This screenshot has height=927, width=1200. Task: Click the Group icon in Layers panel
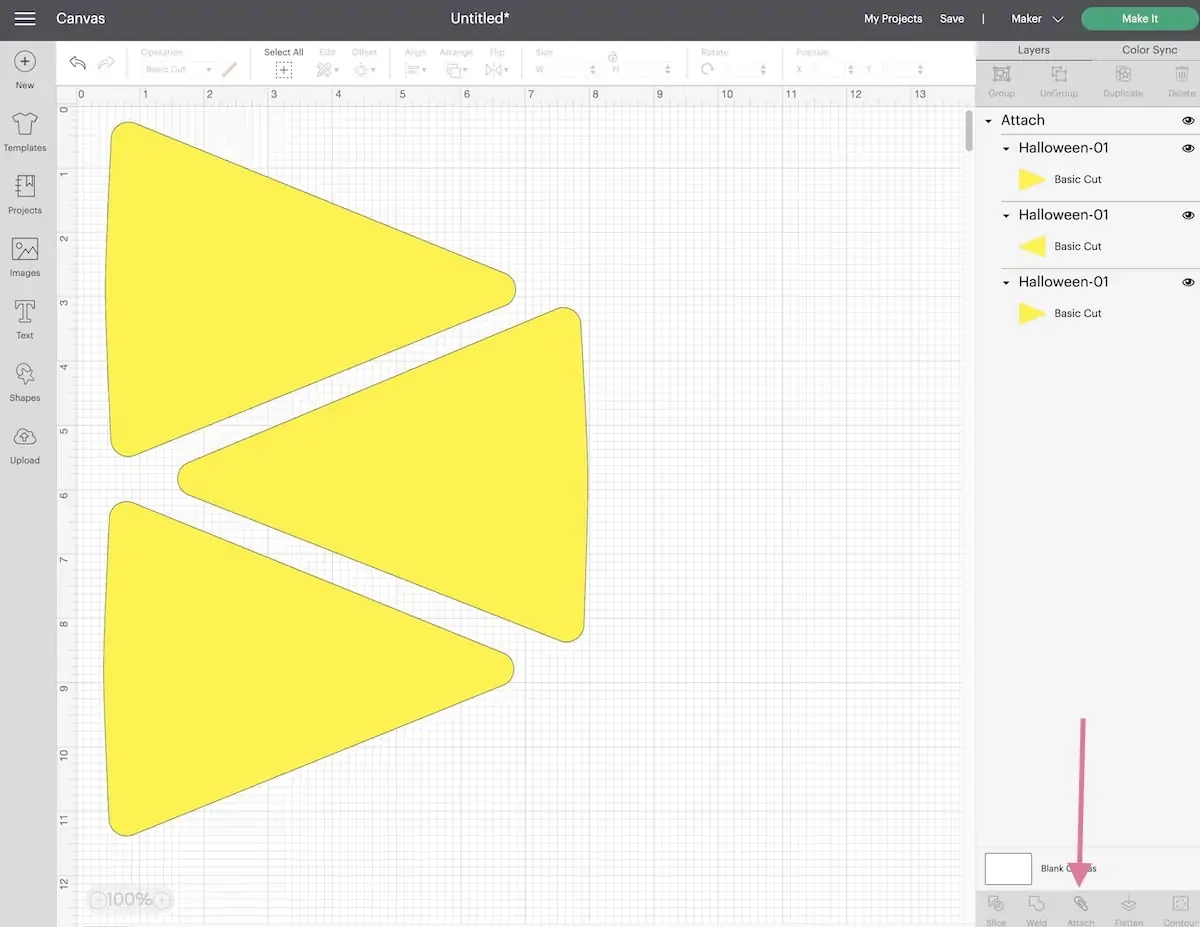point(1001,75)
